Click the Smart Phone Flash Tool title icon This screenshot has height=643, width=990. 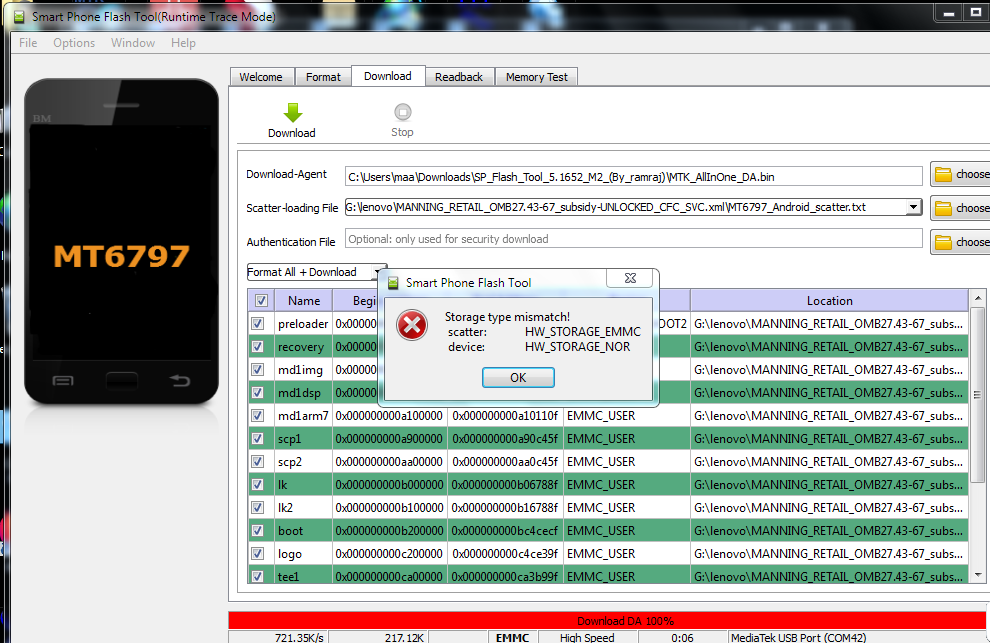(19, 16)
